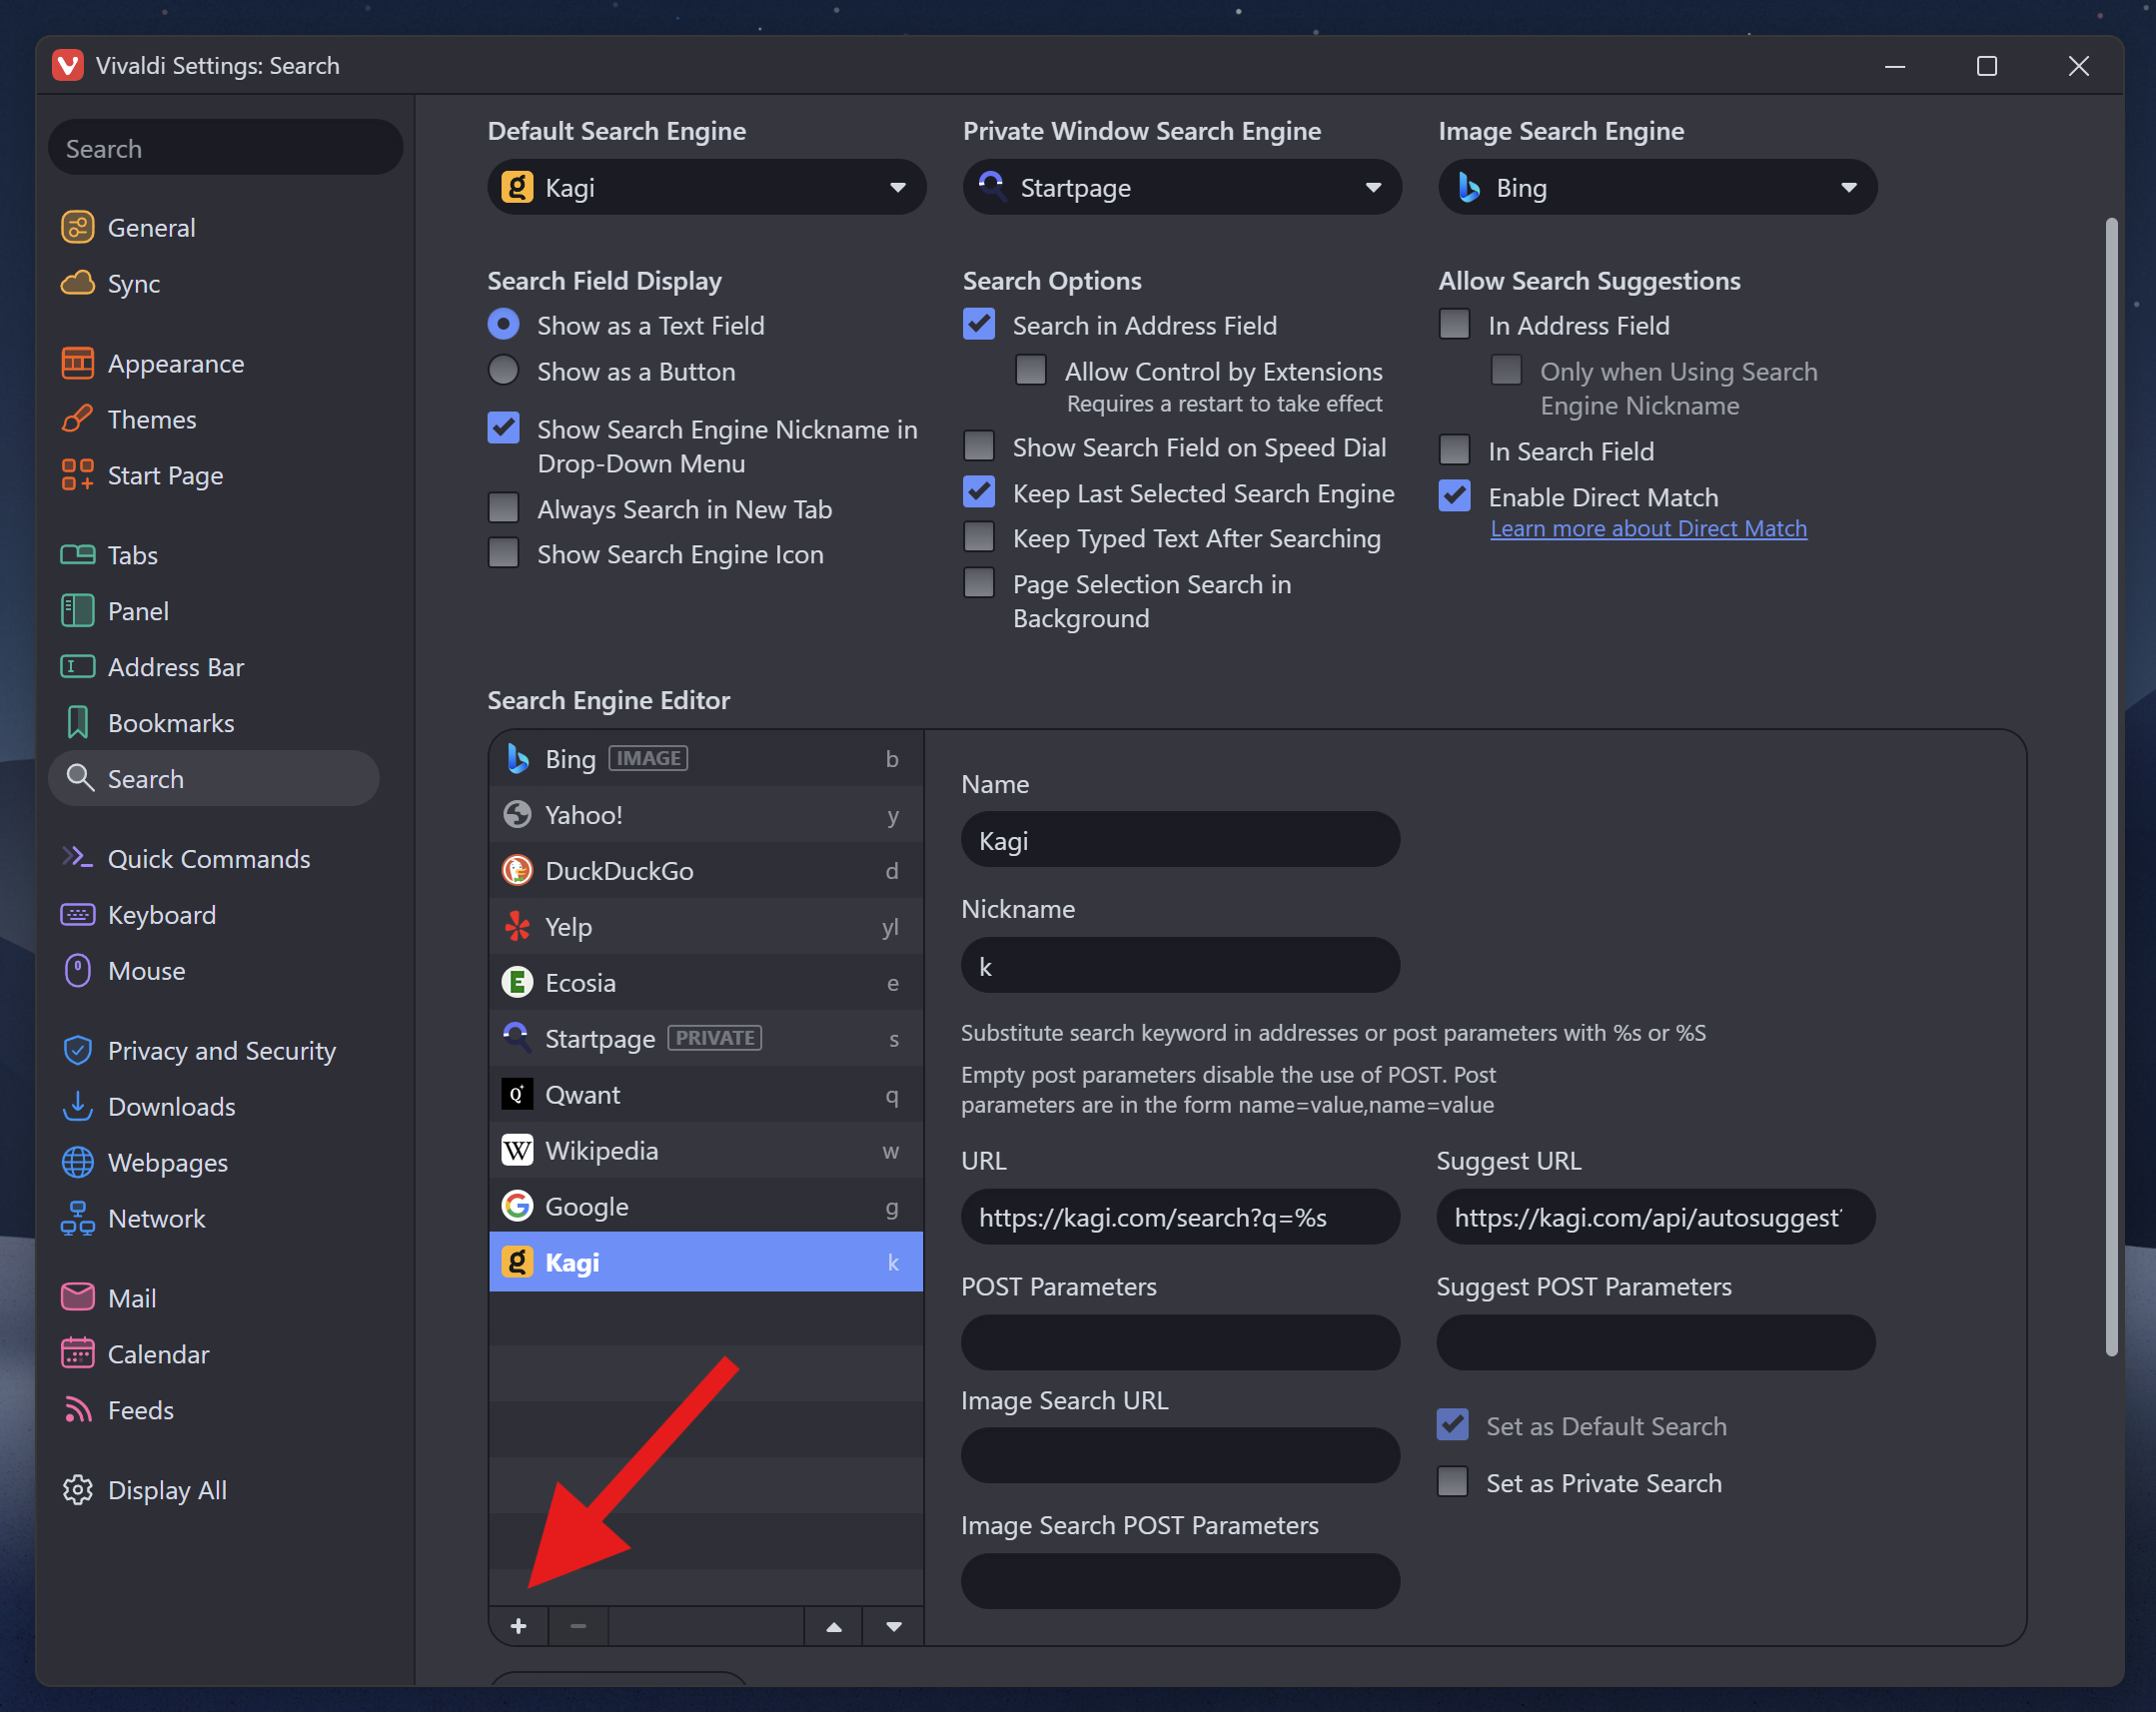Open General settings icon in sidebar

coord(78,227)
